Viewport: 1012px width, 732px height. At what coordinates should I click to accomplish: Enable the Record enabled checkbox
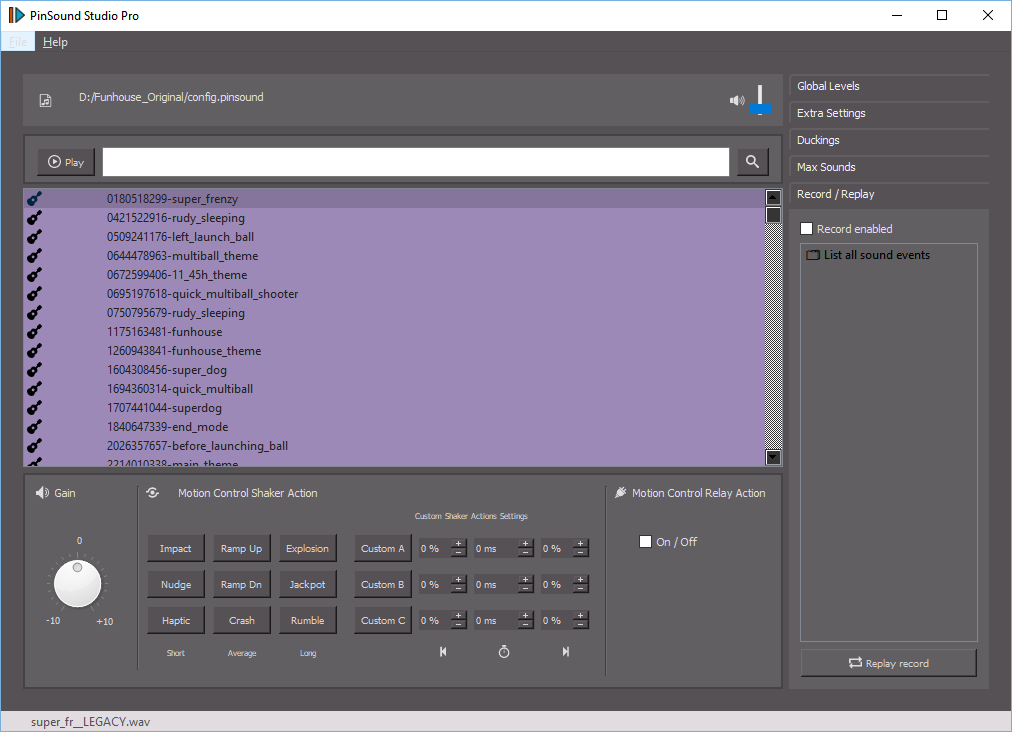pyautogui.click(x=806, y=229)
